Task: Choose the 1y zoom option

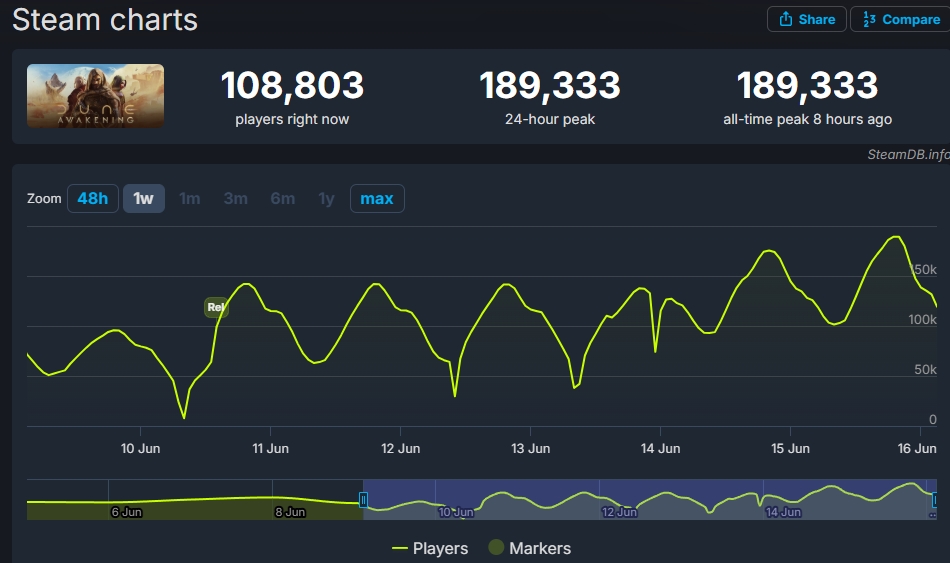Action: click(327, 198)
